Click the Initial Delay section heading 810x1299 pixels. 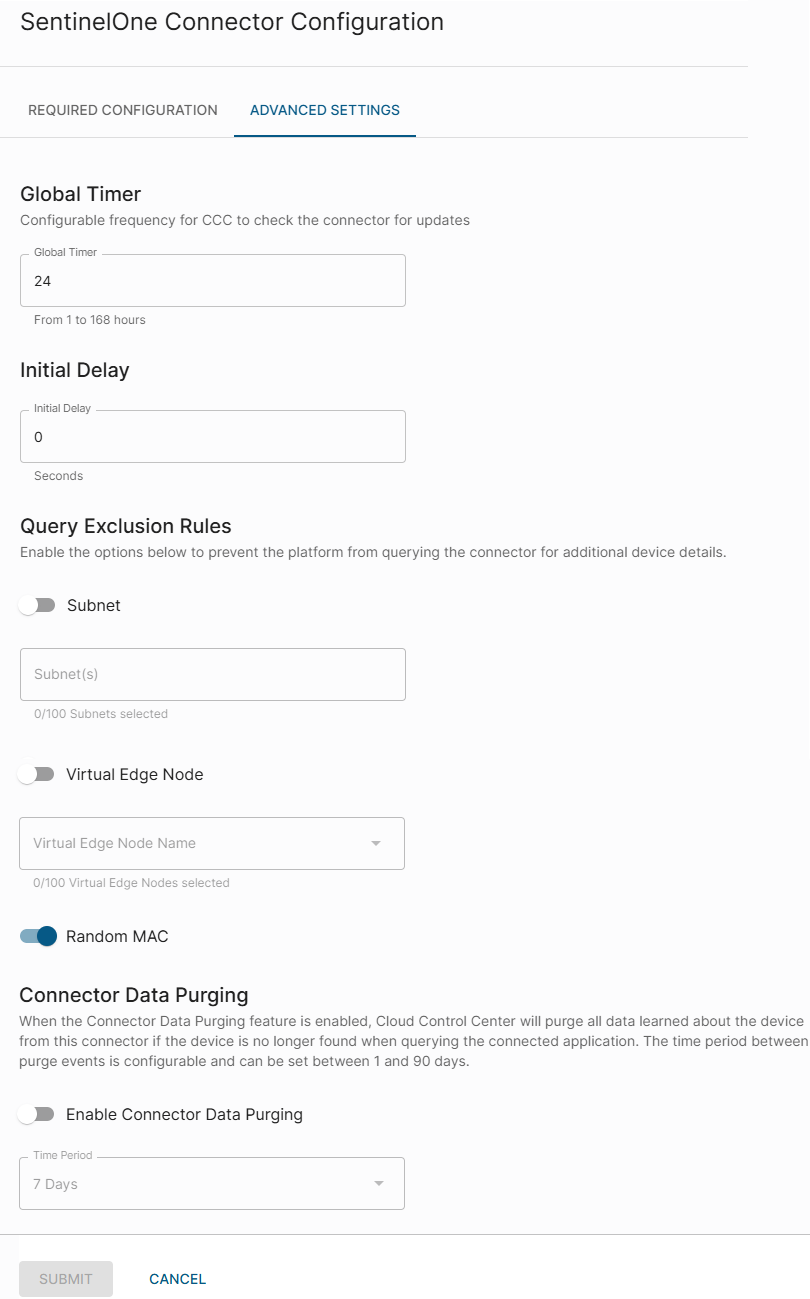75,370
